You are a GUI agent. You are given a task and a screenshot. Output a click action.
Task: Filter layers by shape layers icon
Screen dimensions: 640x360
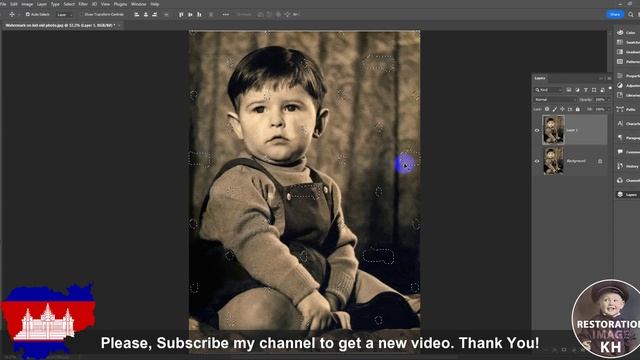pyautogui.click(x=594, y=90)
